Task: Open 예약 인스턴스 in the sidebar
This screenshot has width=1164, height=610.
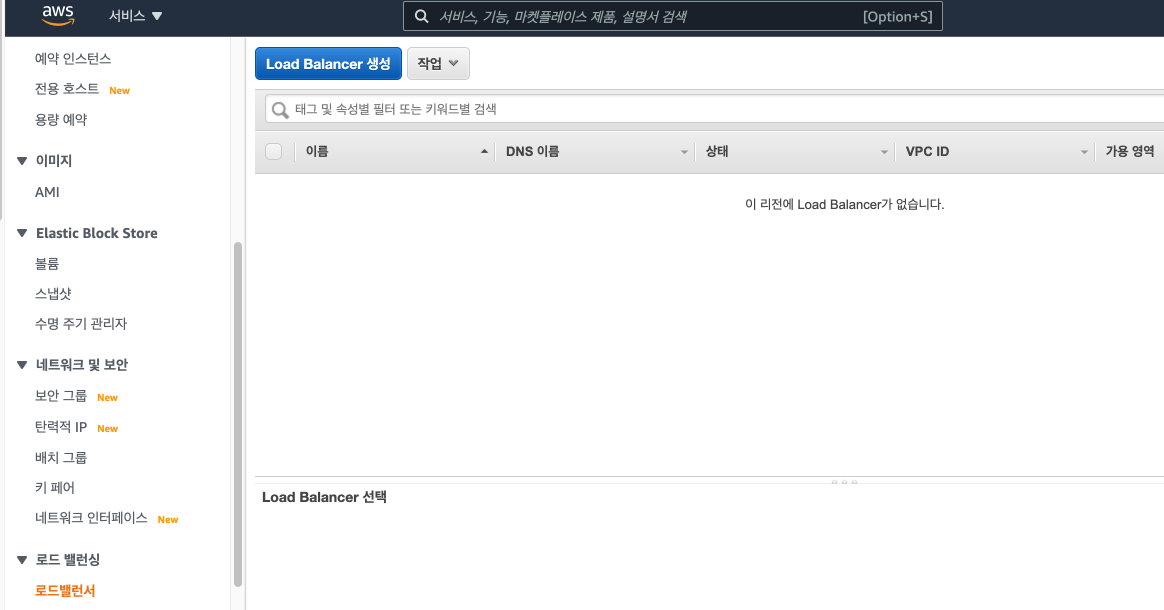Action: tap(73, 59)
